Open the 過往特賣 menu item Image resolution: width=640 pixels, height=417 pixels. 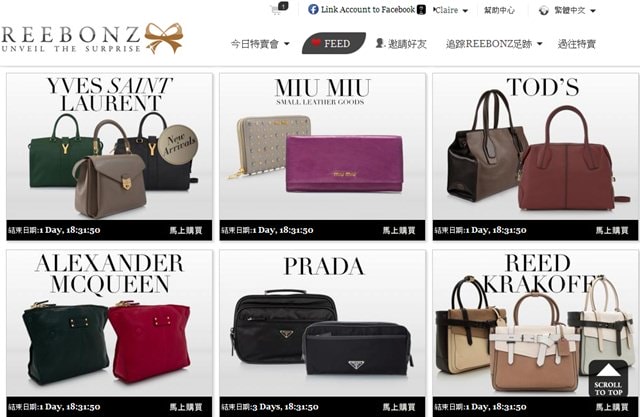(x=577, y=44)
